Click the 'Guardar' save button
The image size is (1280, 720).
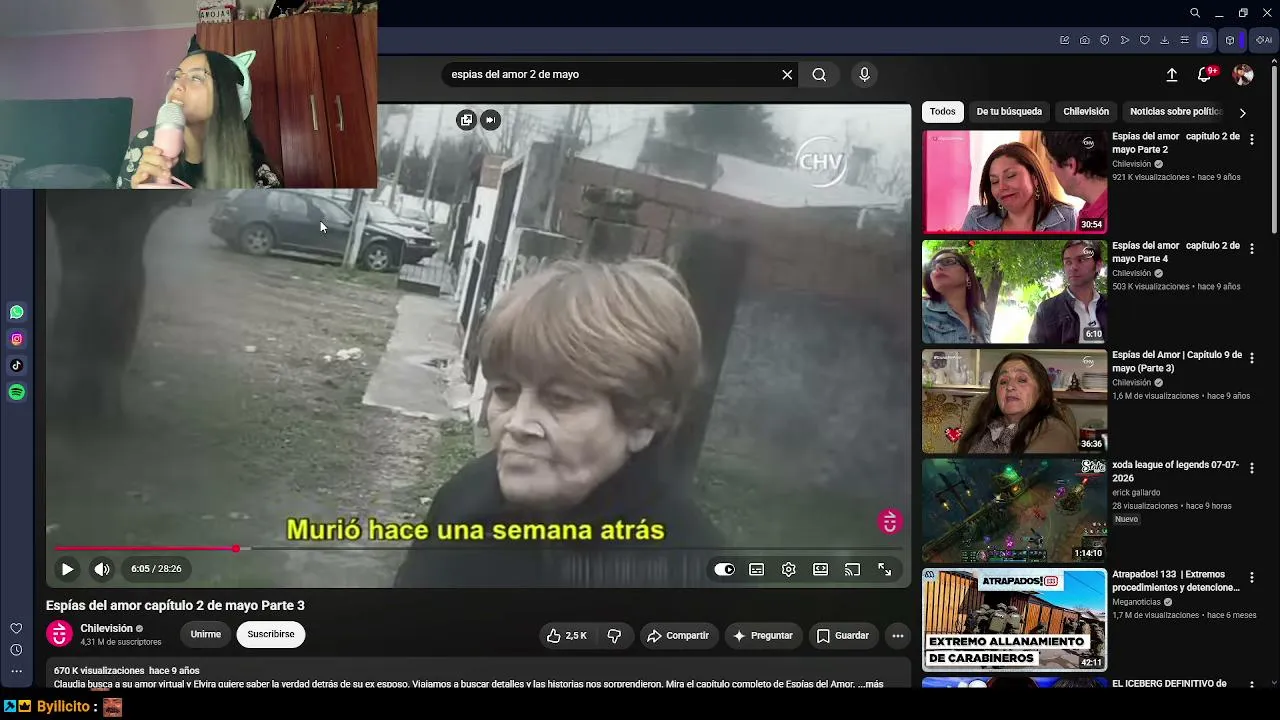[x=843, y=635]
